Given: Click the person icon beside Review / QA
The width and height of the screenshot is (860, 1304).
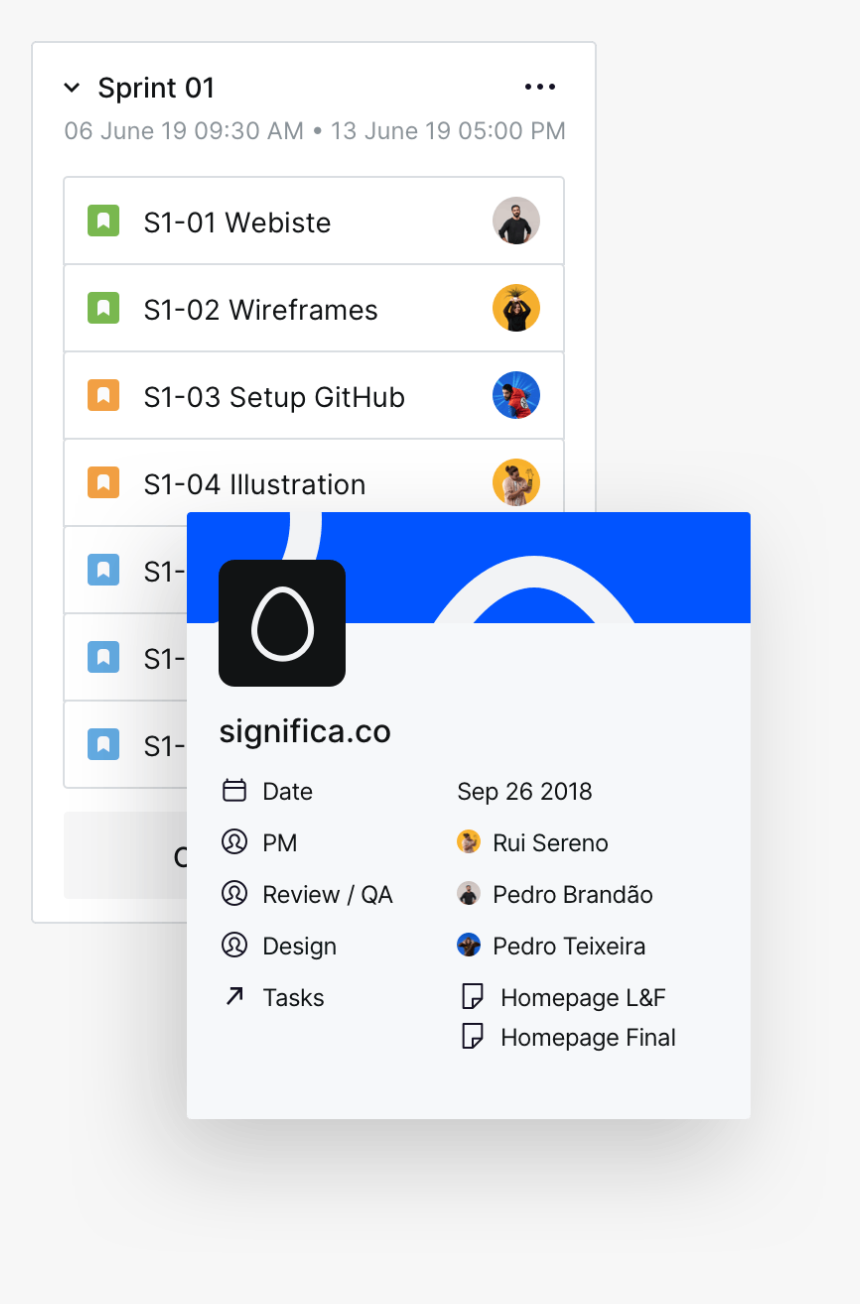Looking at the screenshot, I should (x=234, y=894).
